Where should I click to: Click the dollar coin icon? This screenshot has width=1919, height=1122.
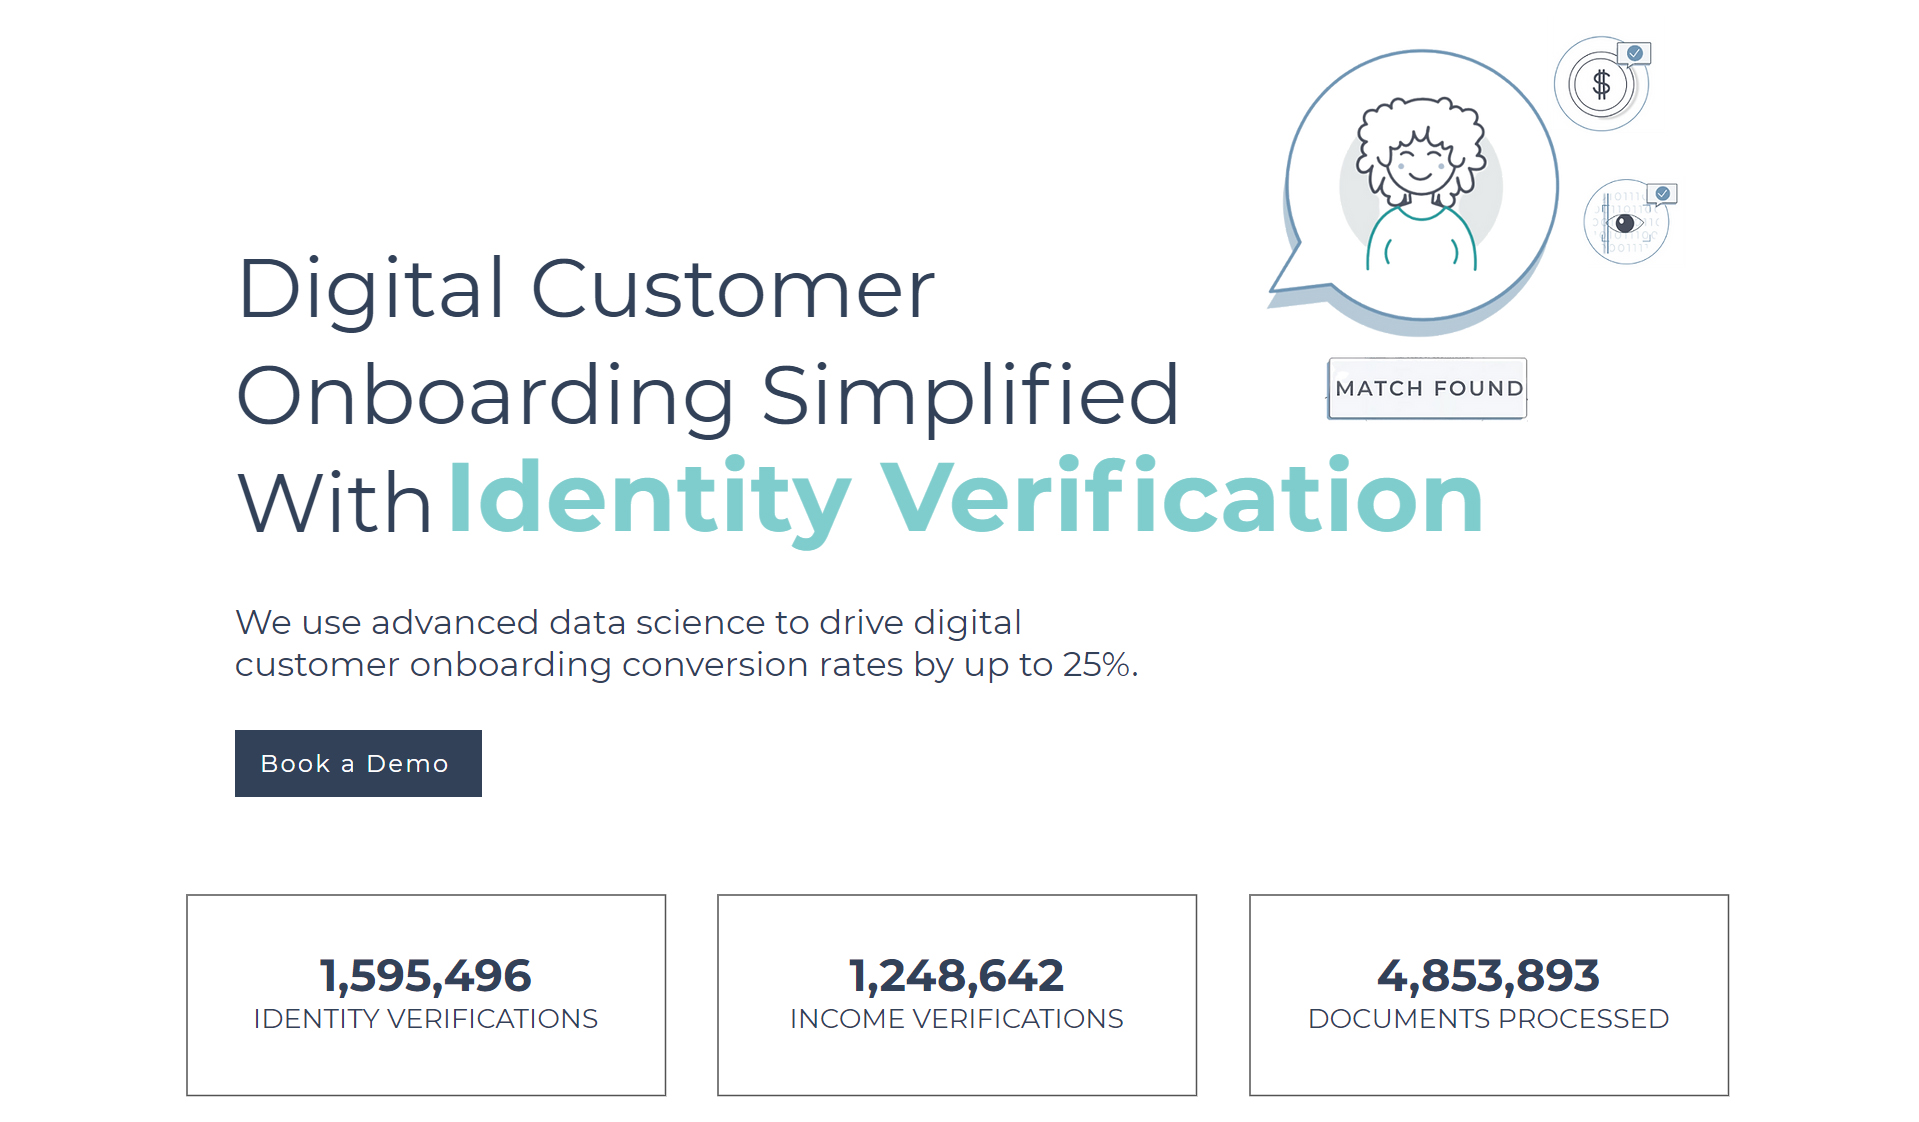(1600, 85)
